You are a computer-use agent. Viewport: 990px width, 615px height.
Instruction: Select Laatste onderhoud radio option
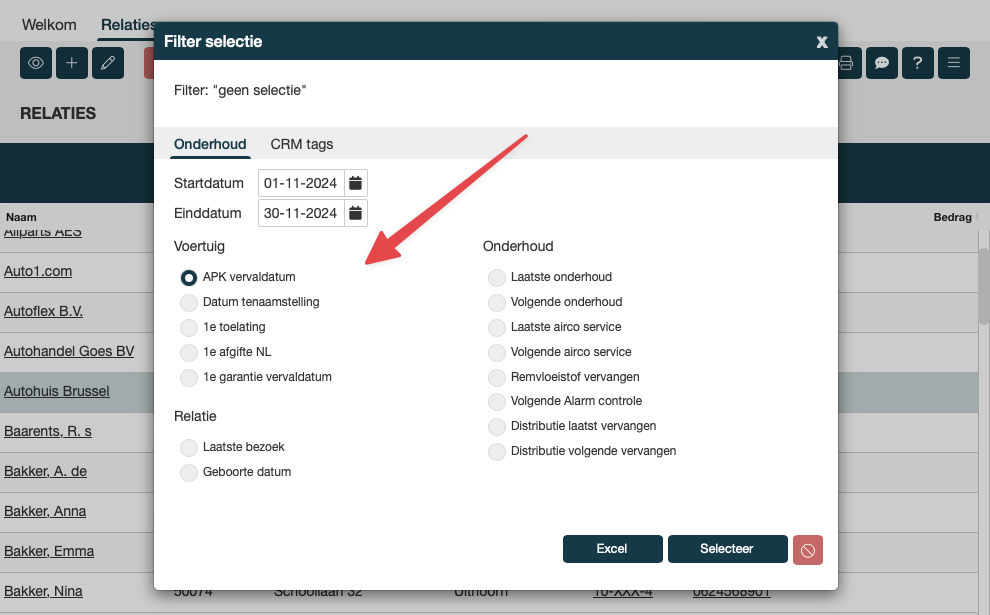tap(497, 277)
